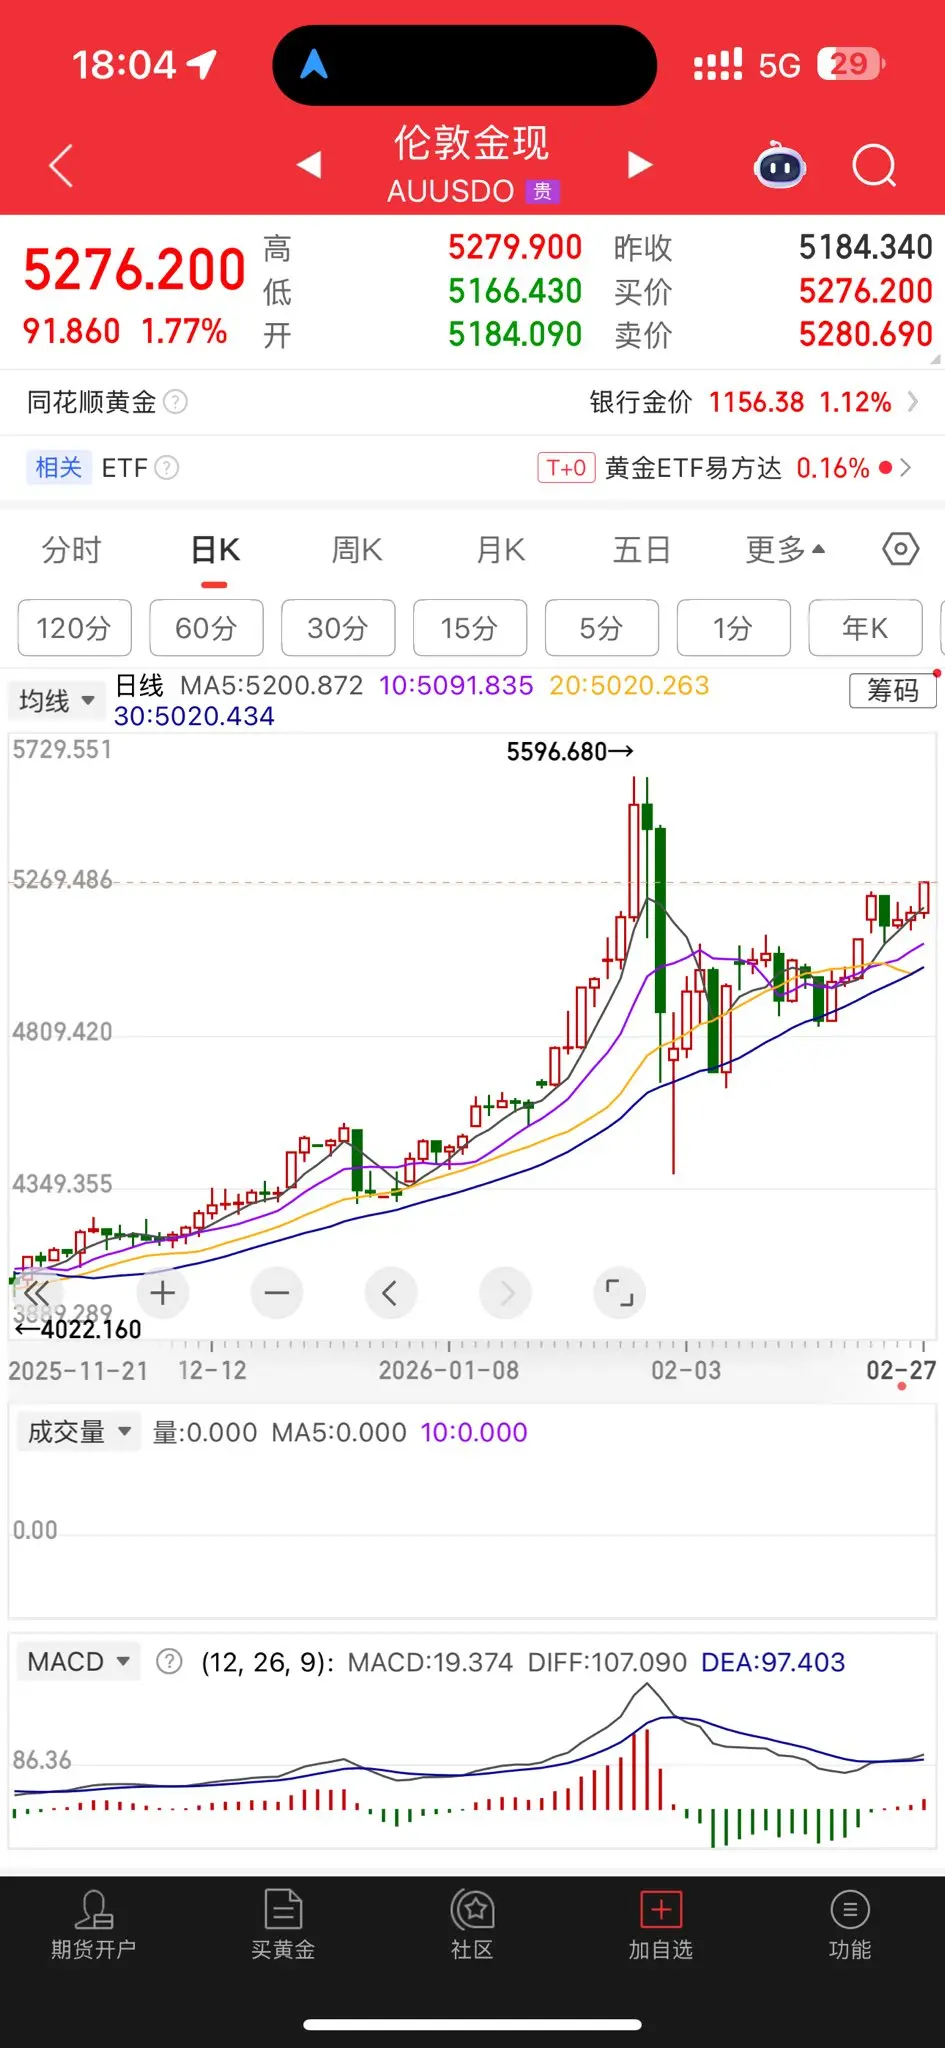The width and height of the screenshot is (945, 2048).
Task: Open 黄金ETF易方达 chevron
Action: tap(905, 467)
